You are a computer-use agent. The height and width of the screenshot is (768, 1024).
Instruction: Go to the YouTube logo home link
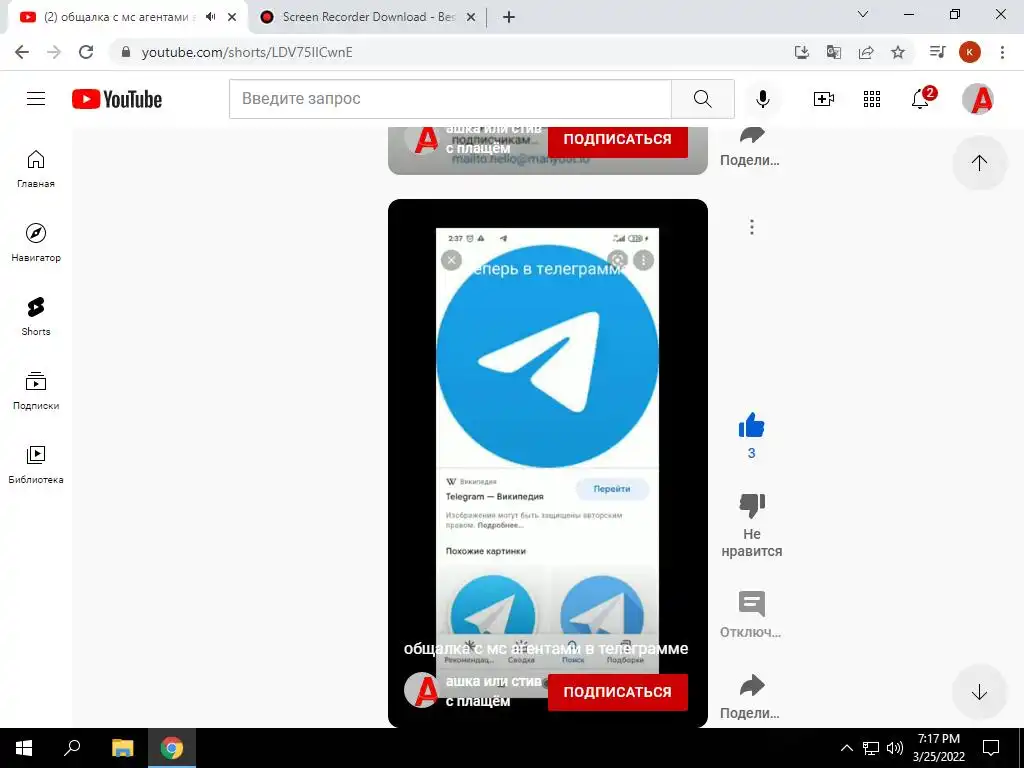point(117,99)
